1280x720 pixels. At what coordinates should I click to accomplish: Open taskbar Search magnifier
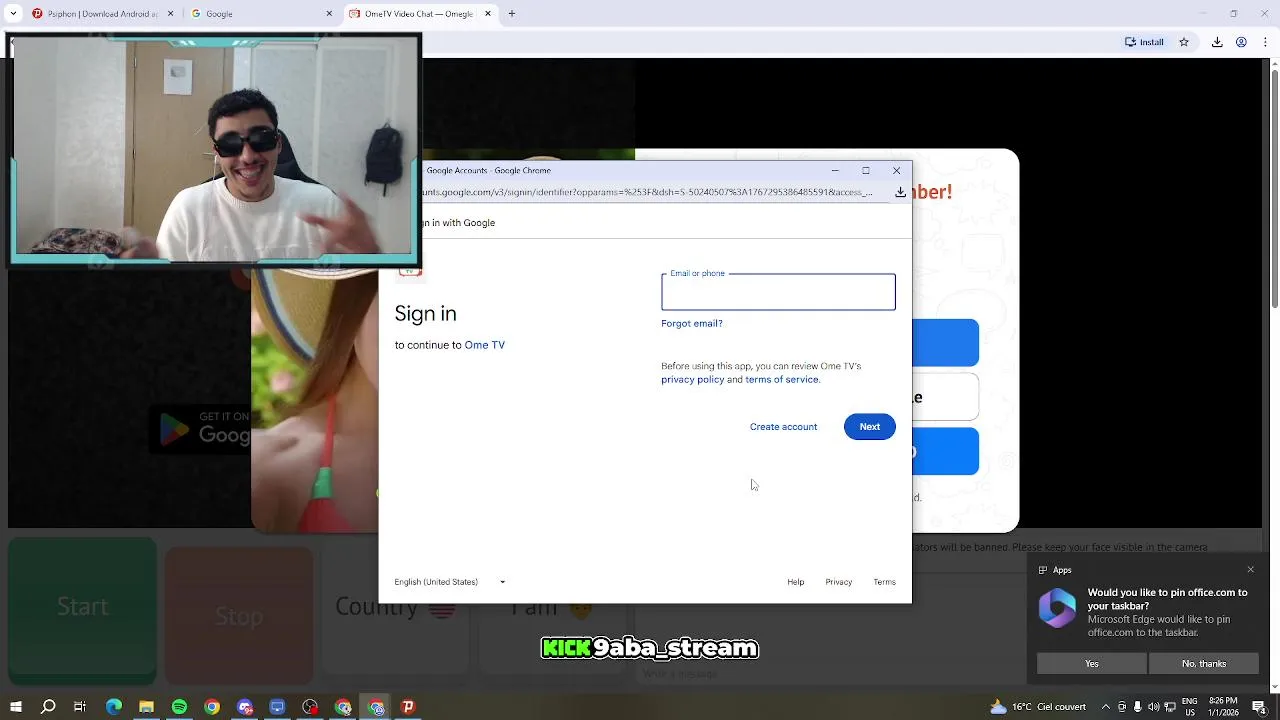pyautogui.click(x=48, y=707)
